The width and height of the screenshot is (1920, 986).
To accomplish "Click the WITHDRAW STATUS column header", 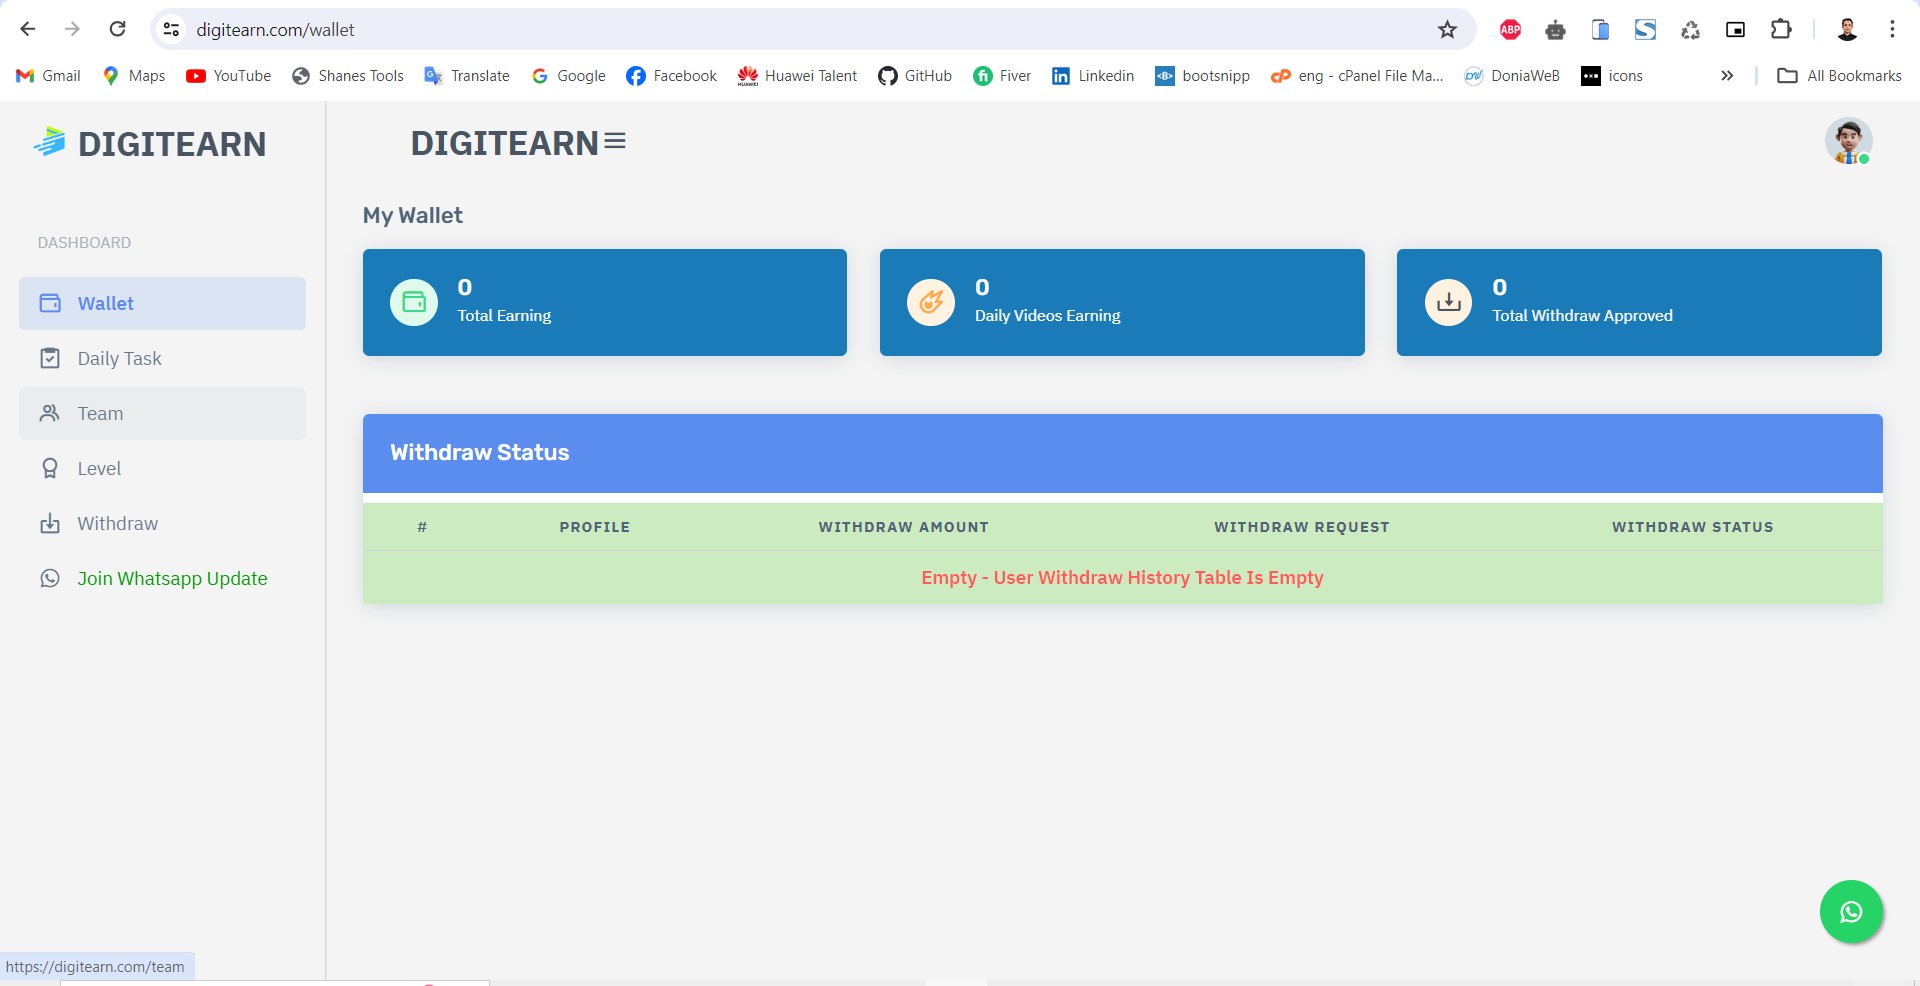I will 1692,527.
